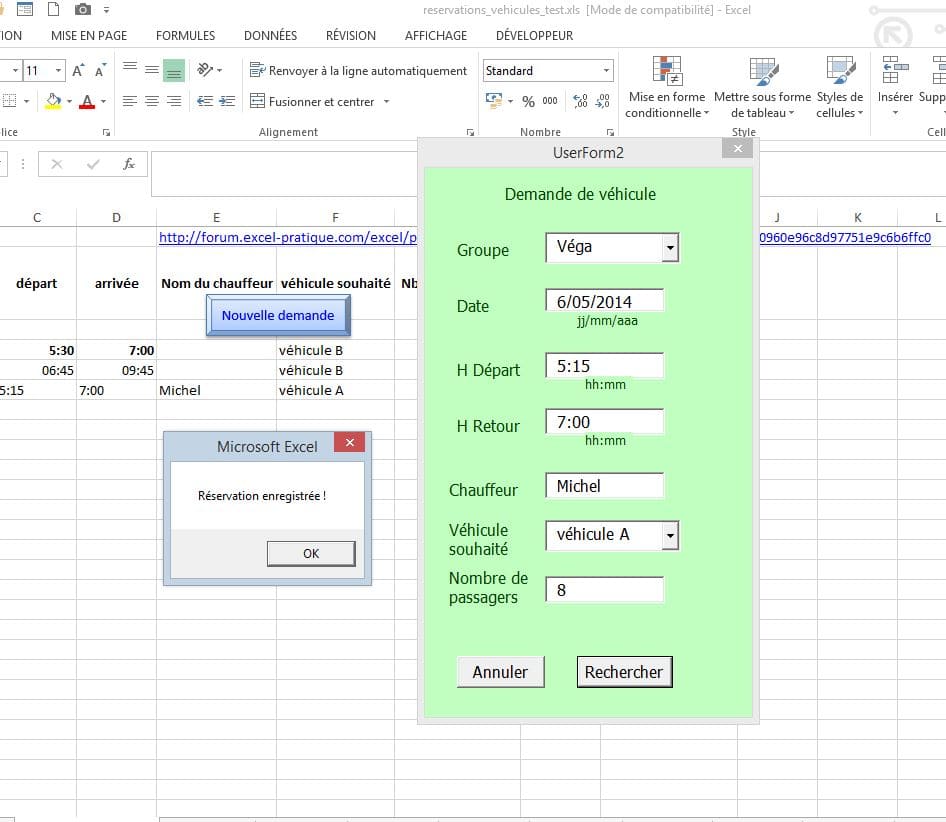Switch to the FORMULES ribbon tab
This screenshot has height=822, width=946.
[x=185, y=35]
